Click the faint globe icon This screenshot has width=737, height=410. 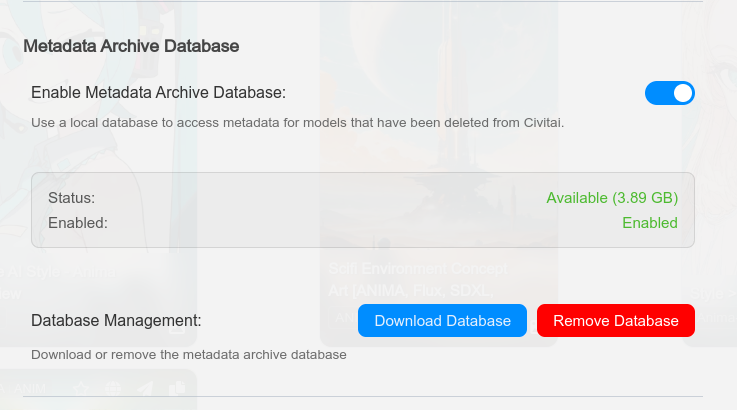click(113, 389)
